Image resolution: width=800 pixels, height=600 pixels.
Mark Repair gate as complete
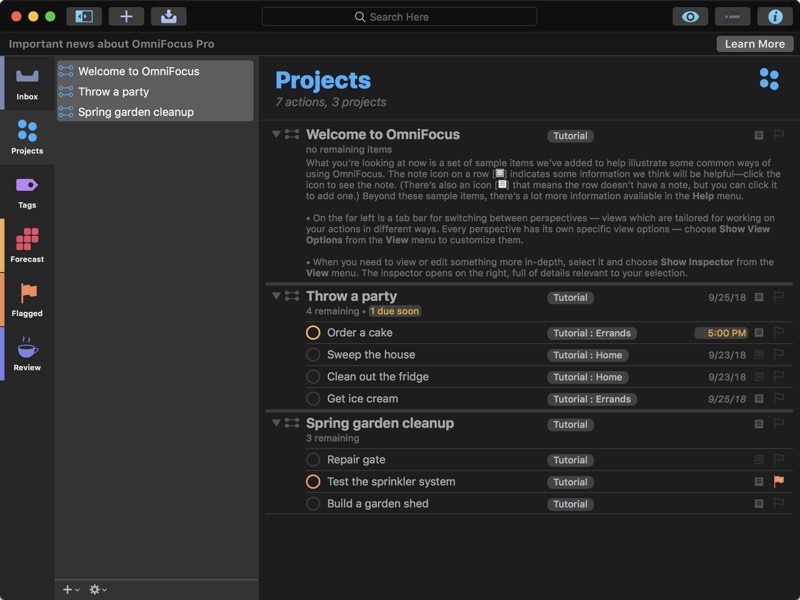click(313, 460)
